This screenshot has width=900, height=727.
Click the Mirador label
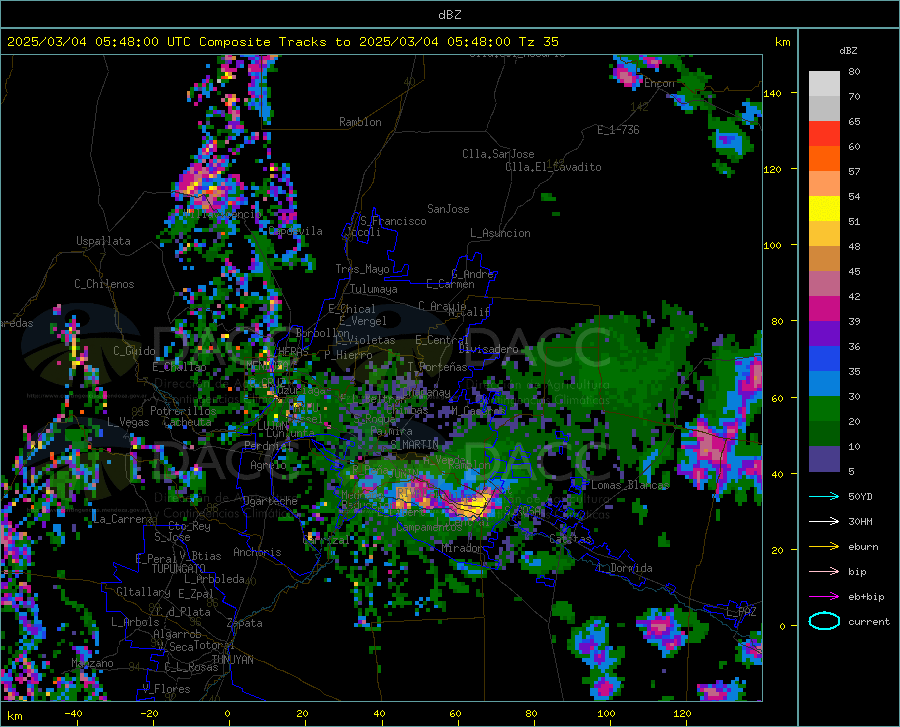pyautogui.click(x=462, y=548)
